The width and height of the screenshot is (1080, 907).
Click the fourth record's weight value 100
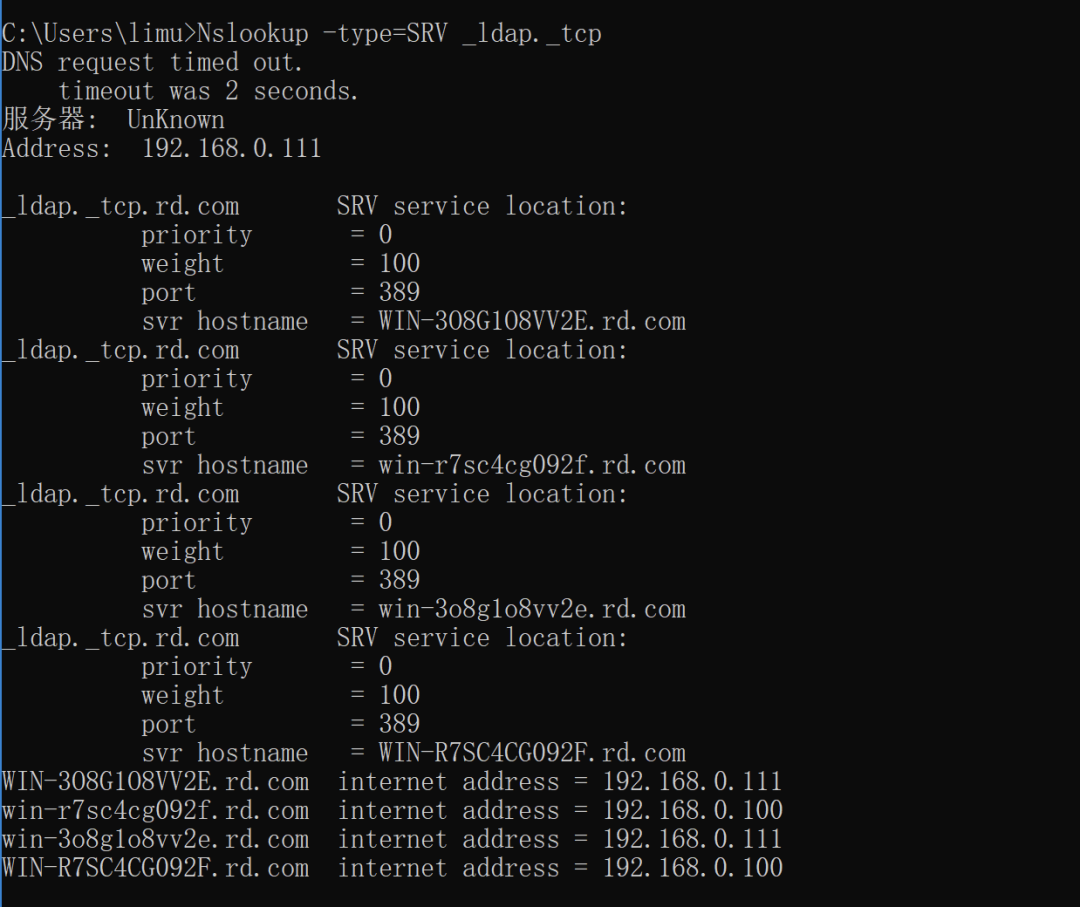click(399, 695)
